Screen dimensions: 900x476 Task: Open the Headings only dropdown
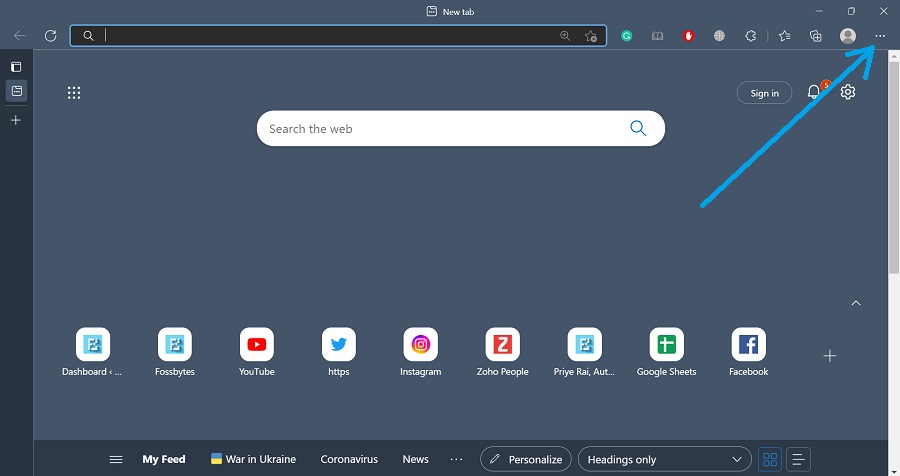click(665, 459)
